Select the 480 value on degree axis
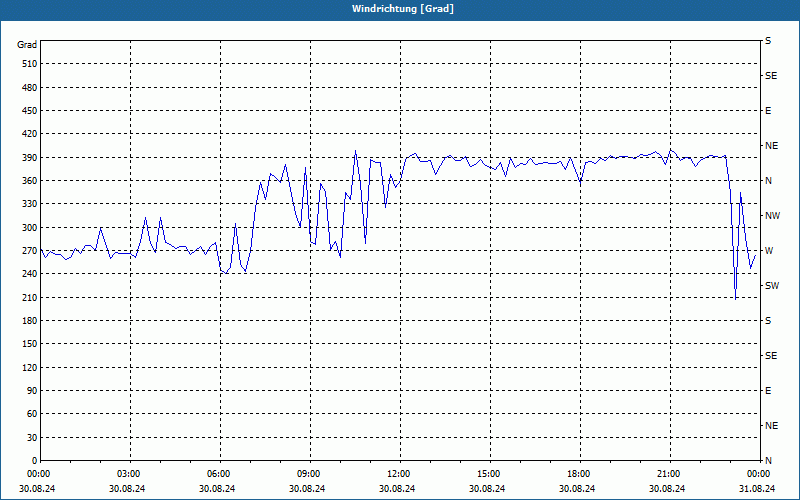Screen dimensions: 800x500 click(x=30, y=88)
